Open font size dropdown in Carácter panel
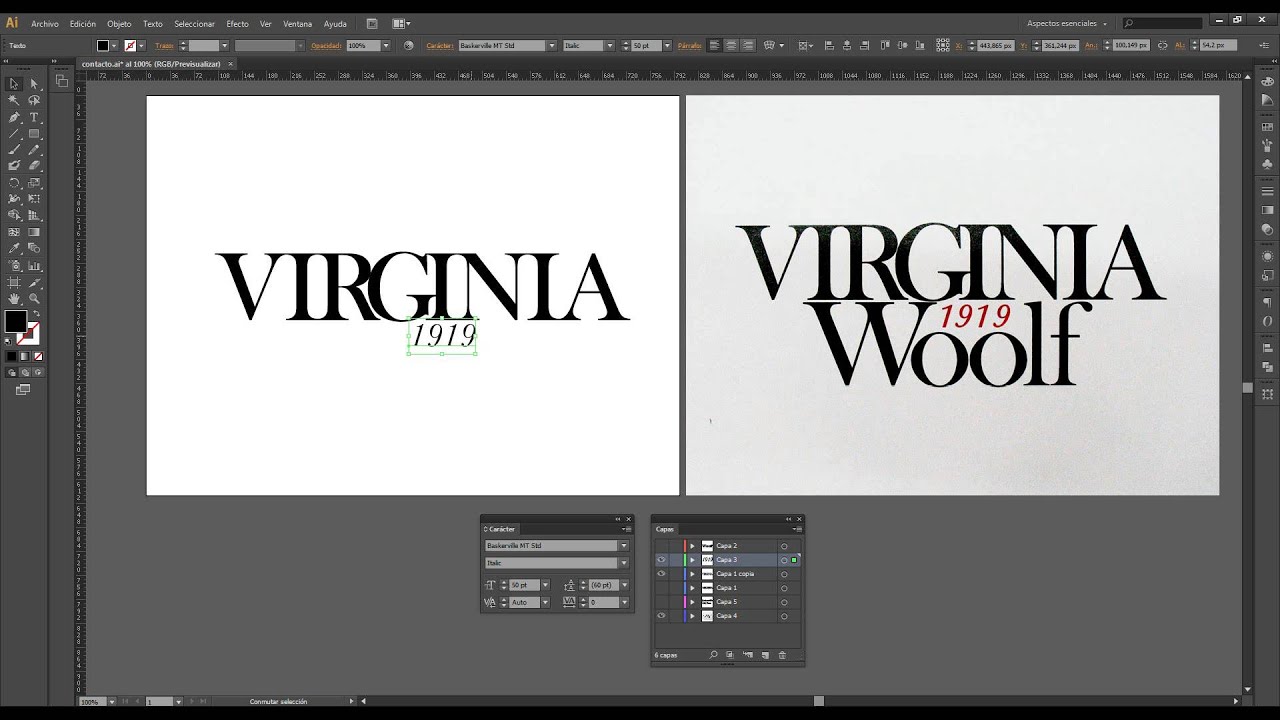The image size is (1280, 720). coord(545,585)
